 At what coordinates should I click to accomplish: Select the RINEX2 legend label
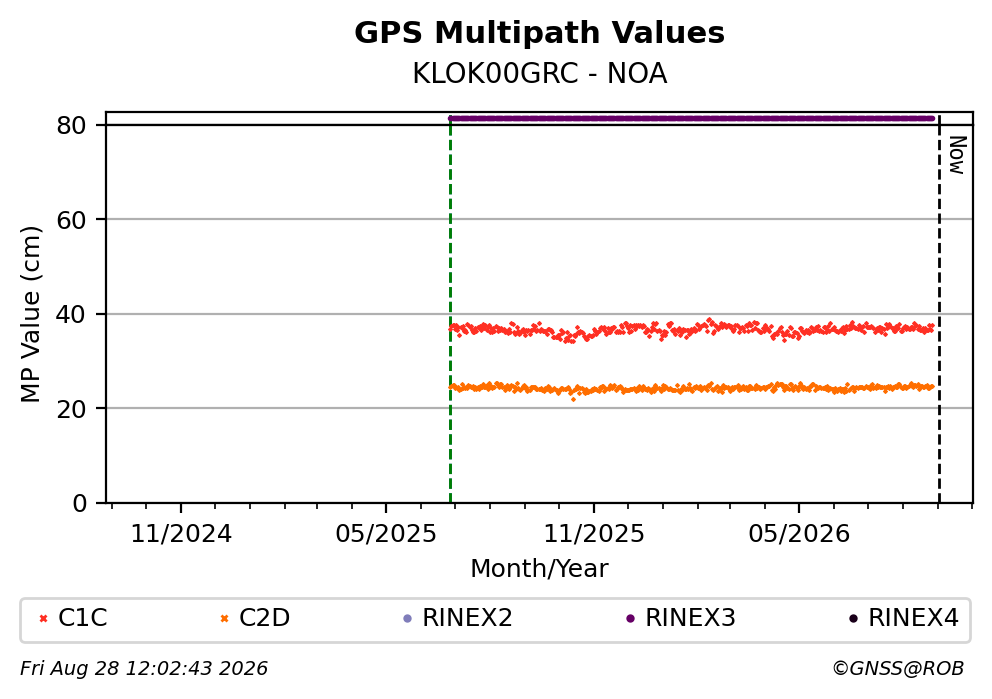[x=467, y=618]
